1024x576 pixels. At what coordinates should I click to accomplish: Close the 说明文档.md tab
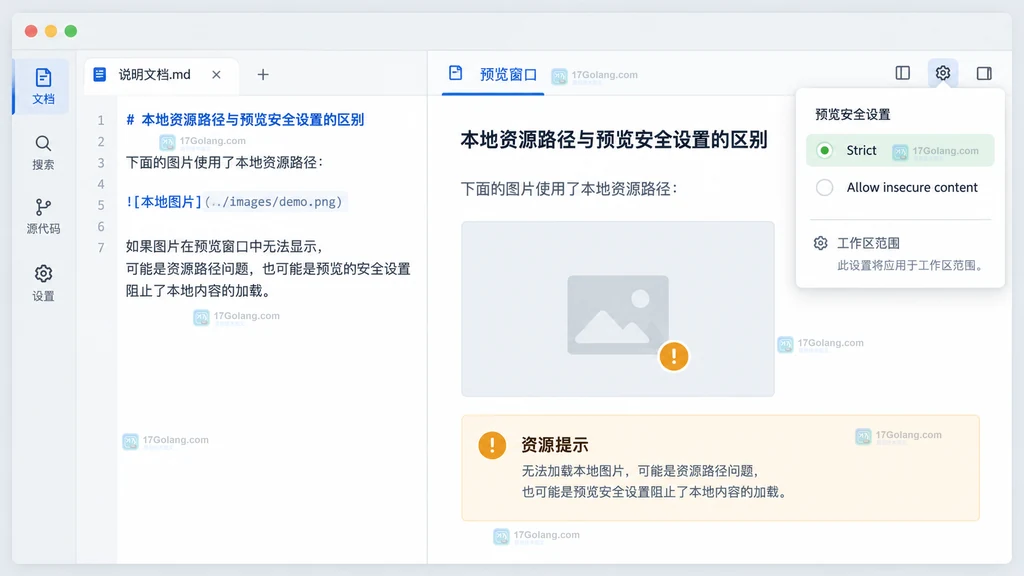pos(216,74)
